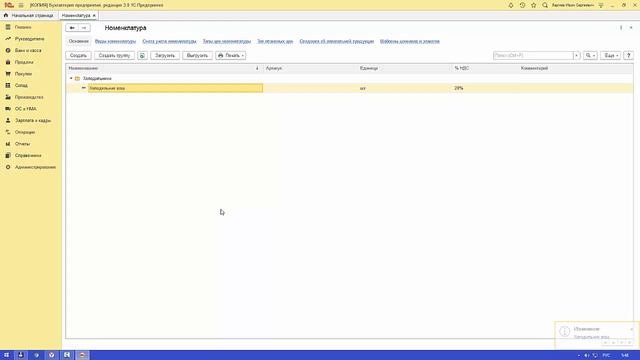Switch input language via РУС indicator
This screenshot has width=640, height=360.
[606, 356]
